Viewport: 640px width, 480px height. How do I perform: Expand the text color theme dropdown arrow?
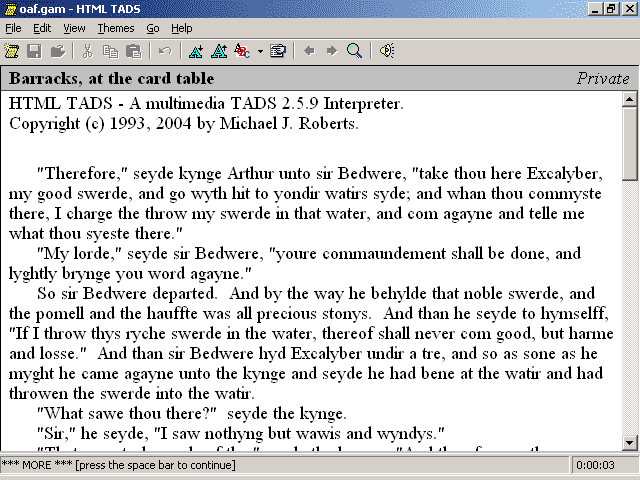coord(259,50)
